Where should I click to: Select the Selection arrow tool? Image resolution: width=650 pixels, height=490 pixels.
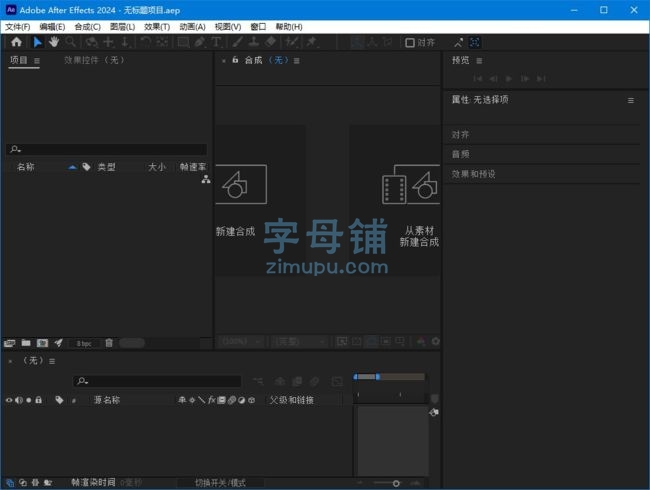click(37, 42)
